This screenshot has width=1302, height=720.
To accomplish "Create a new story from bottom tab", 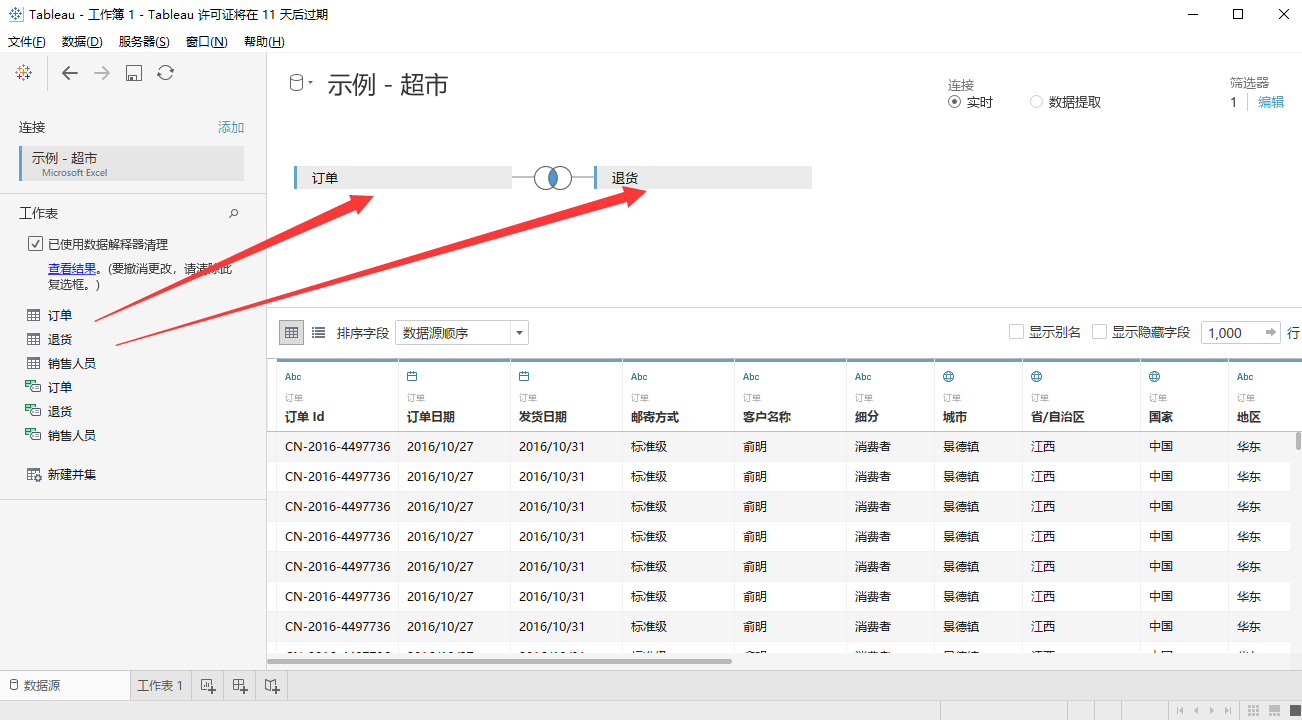I will pos(272,686).
